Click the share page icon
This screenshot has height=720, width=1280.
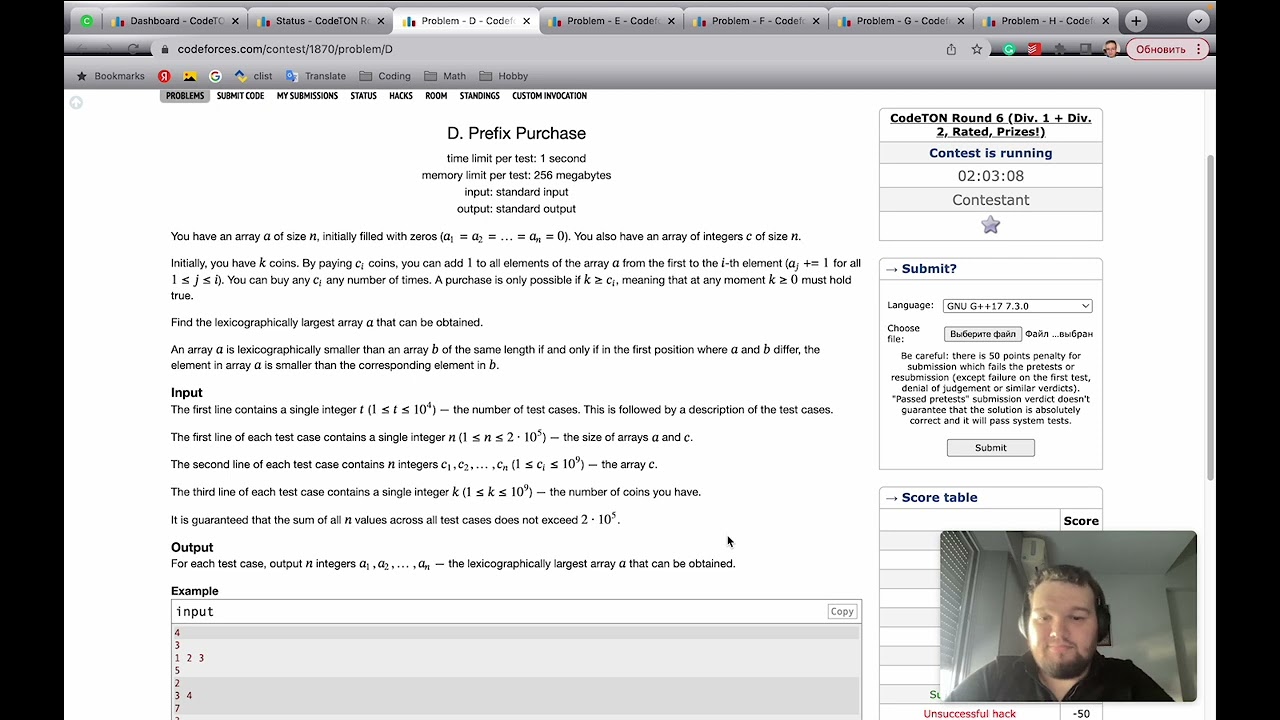951,49
